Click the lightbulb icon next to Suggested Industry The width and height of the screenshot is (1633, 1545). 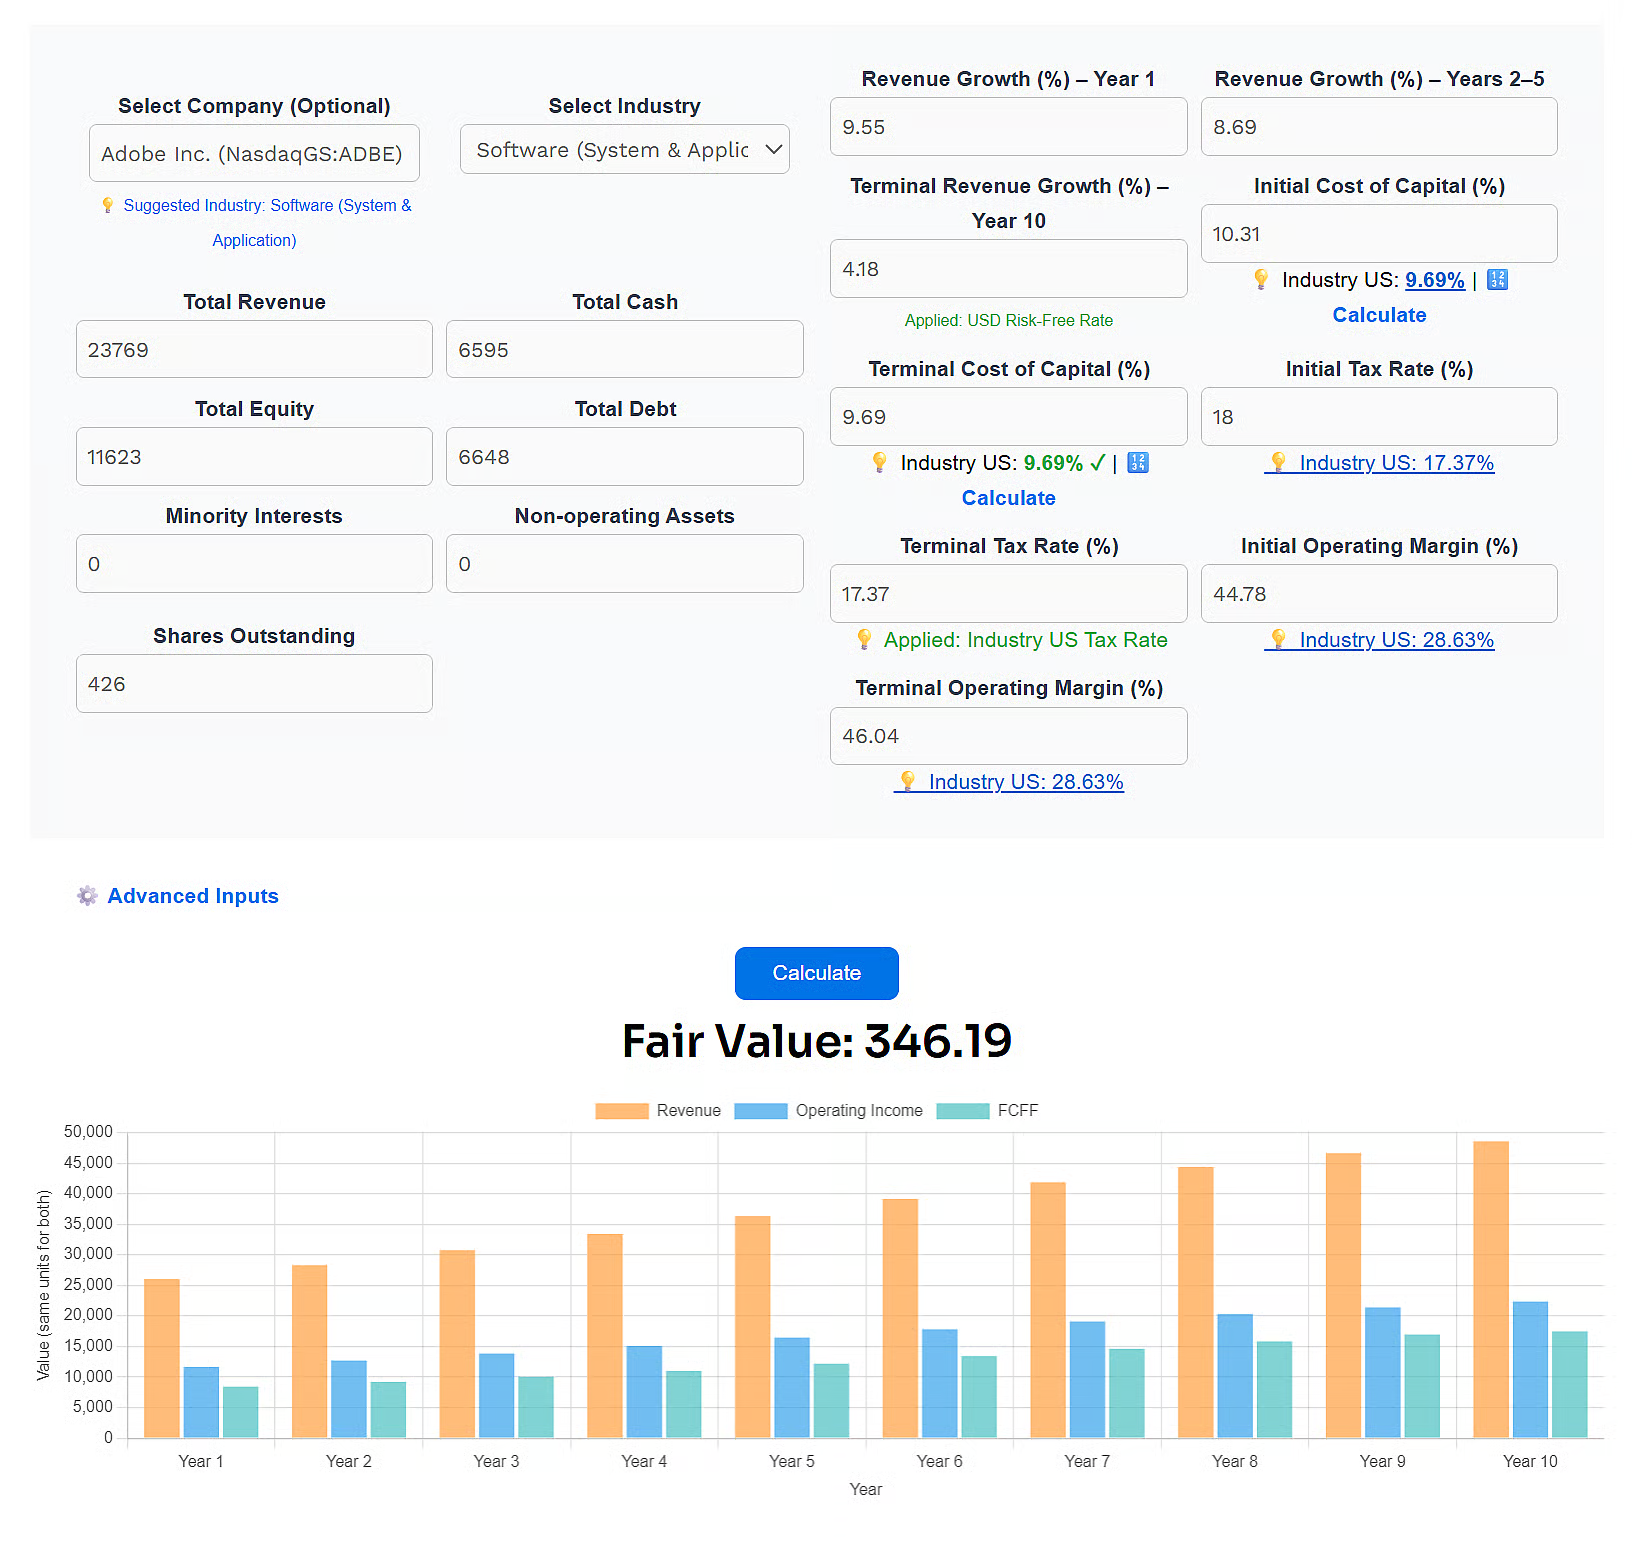tap(108, 205)
